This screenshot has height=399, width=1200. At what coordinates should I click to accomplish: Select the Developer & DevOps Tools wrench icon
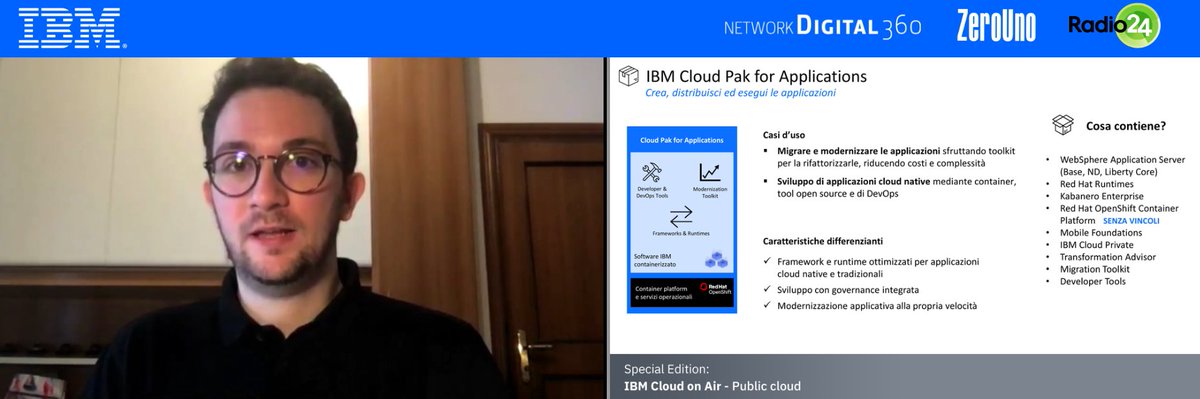tap(652, 172)
